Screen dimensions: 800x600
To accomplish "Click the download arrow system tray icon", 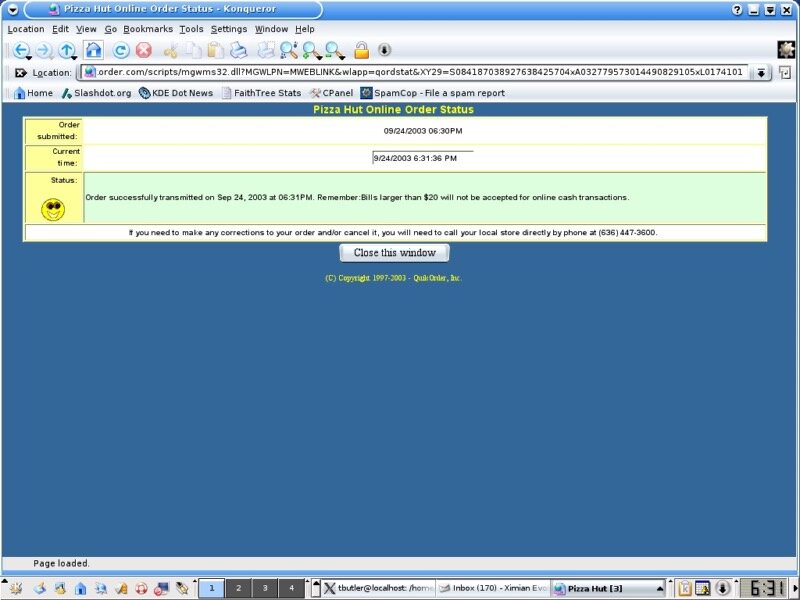I will coord(722,588).
